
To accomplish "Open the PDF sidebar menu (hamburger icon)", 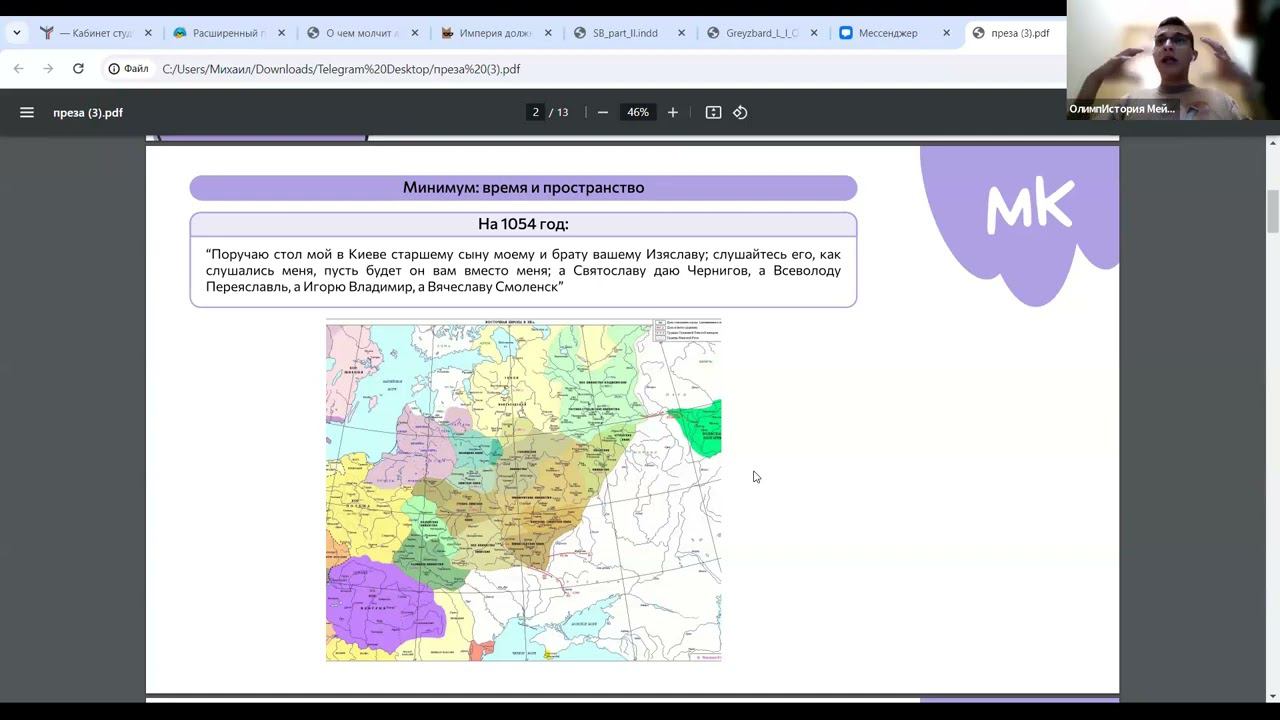I will pos(27,113).
